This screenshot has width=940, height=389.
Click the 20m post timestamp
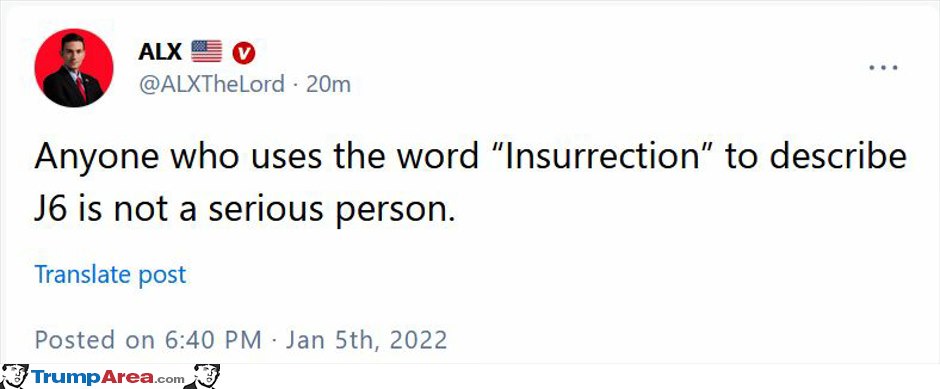tap(328, 85)
